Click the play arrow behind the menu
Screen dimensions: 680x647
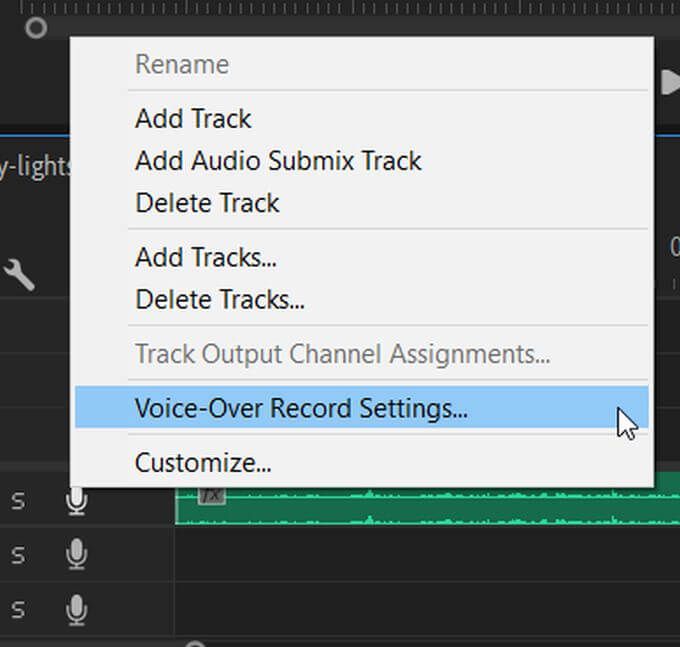coord(670,82)
